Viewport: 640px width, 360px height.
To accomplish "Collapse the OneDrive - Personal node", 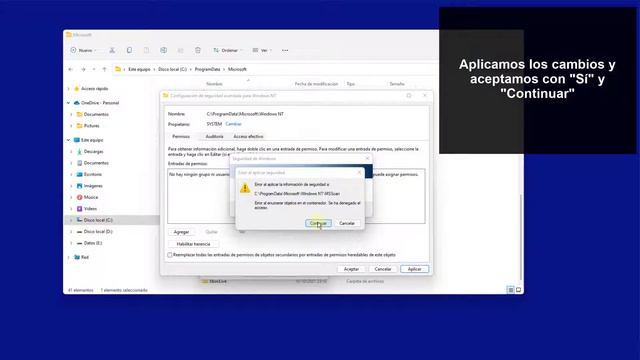I will pyautogui.click(x=69, y=103).
